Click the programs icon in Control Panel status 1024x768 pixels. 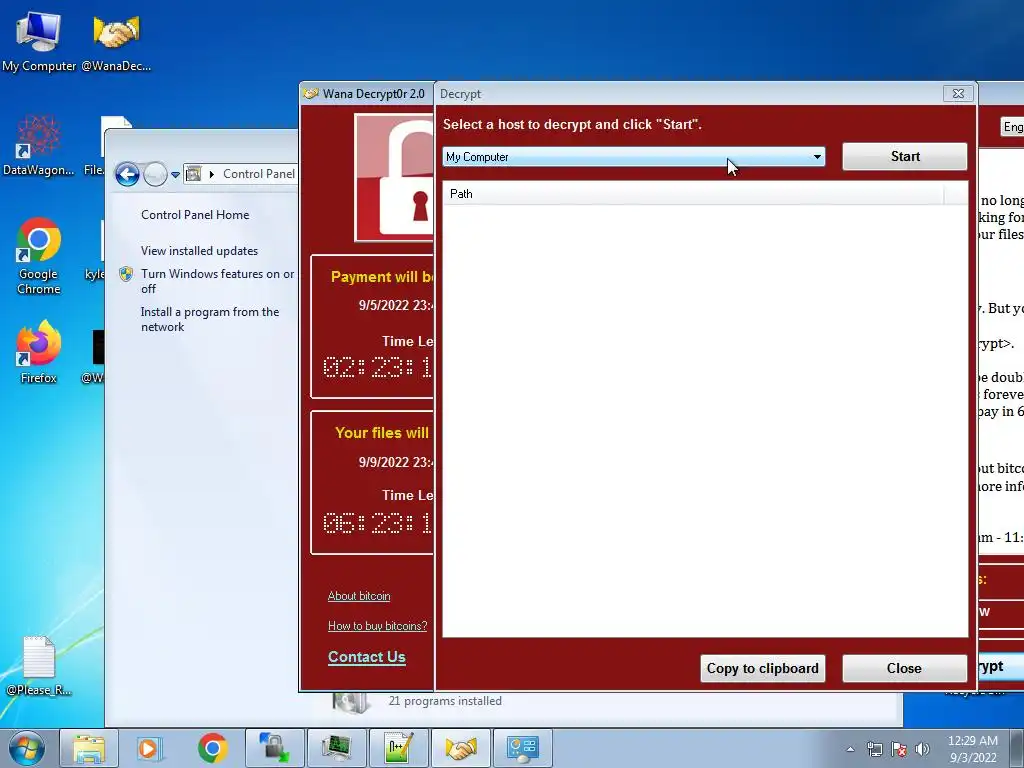pos(351,702)
